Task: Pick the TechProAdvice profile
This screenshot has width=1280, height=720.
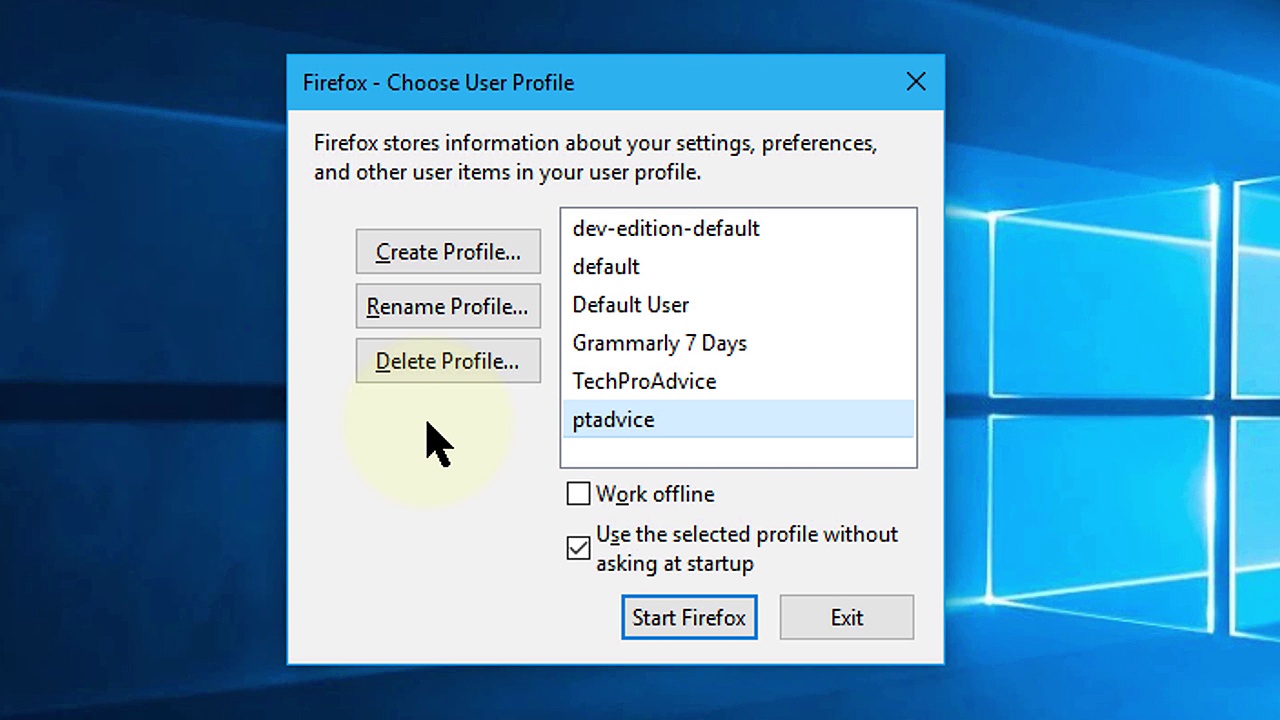Action: click(738, 381)
